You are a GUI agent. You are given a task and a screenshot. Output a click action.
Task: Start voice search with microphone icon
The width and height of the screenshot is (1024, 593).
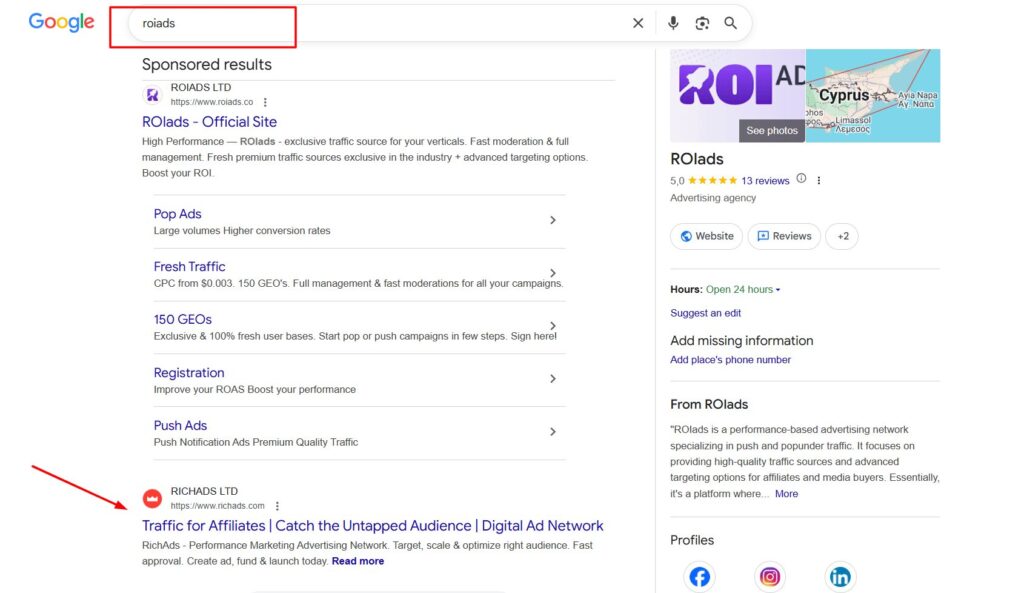[x=673, y=24]
